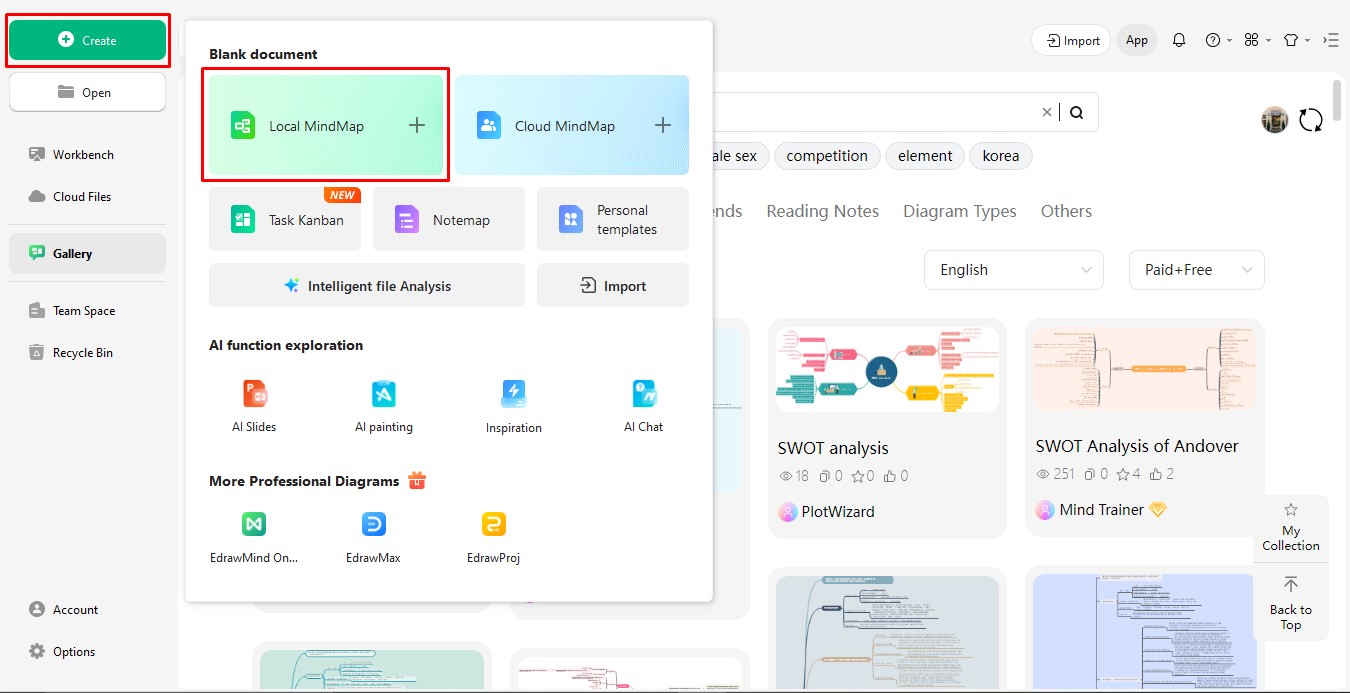Click the gift icon beside More Professional Diagrams
Image resolution: width=1350 pixels, height=693 pixels.
coord(417,481)
